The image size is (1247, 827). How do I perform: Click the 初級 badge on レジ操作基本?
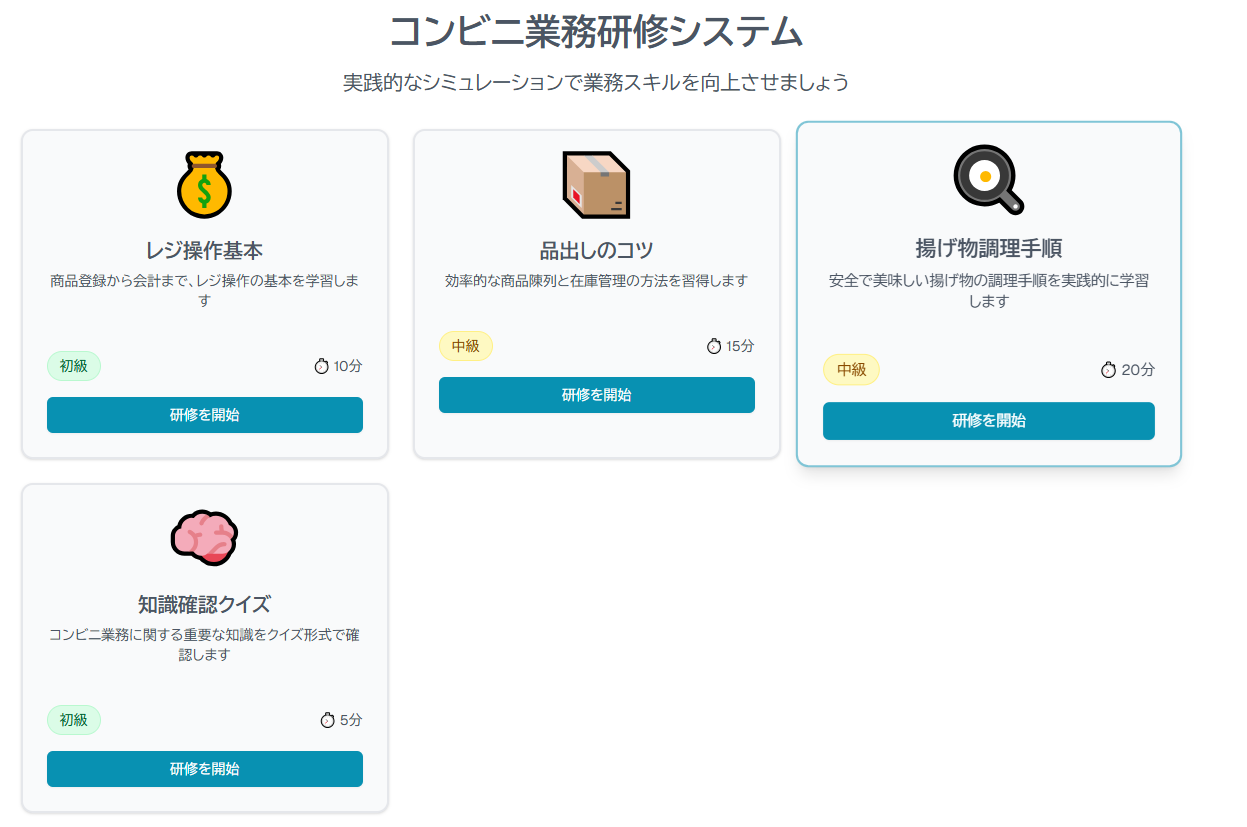point(74,366)
